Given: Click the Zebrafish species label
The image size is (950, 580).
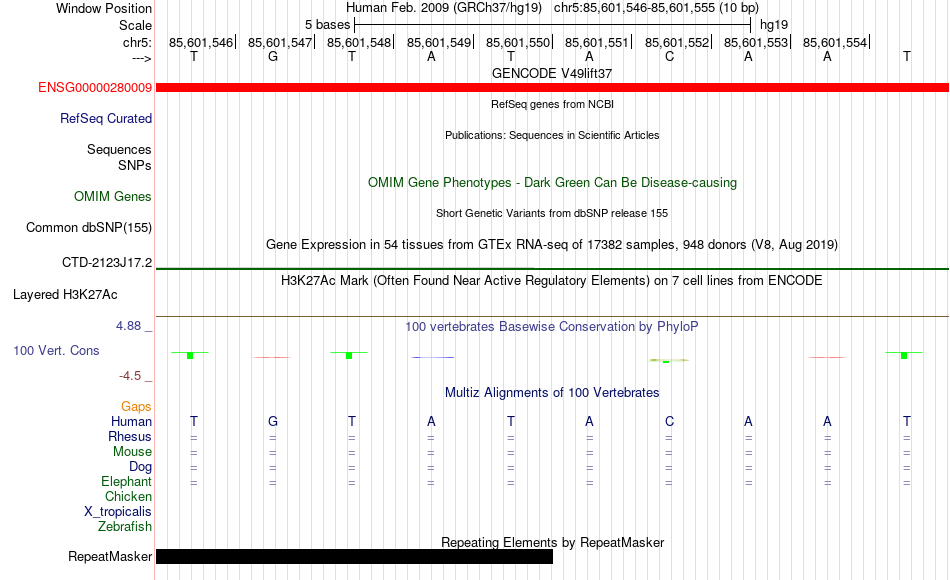Looking at the screenshot, I should [x=125, y=527].
